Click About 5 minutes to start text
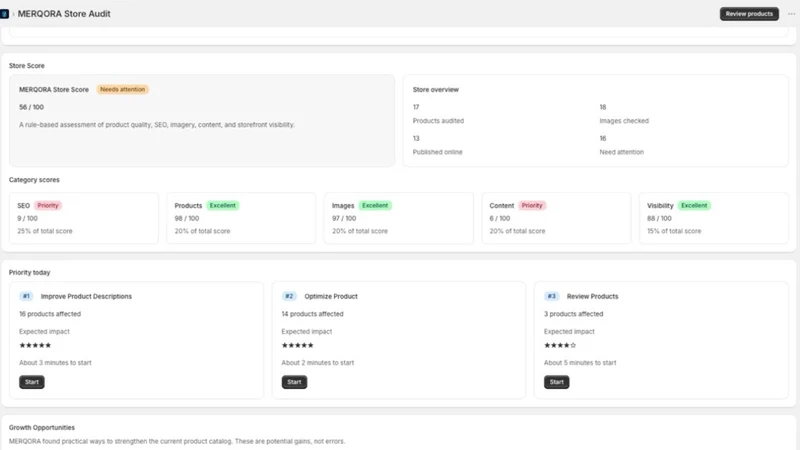Screen dimensions: 800x450 (x=580, y=363)
